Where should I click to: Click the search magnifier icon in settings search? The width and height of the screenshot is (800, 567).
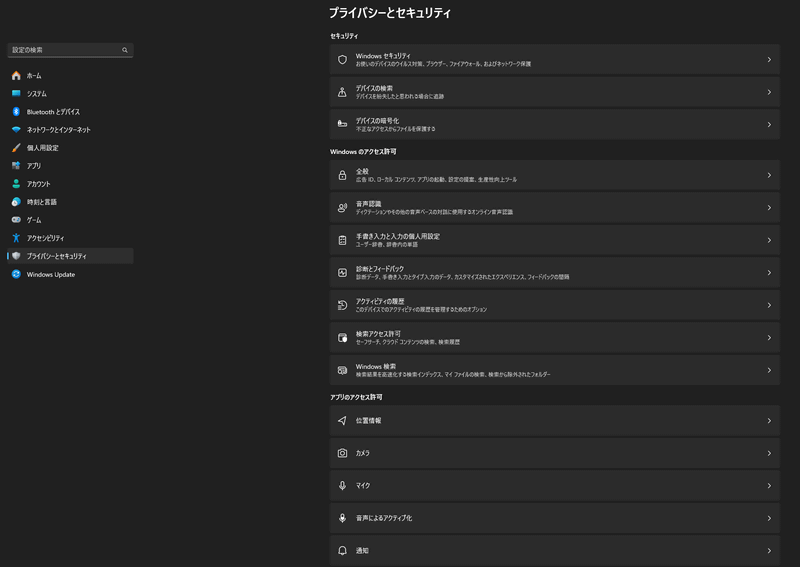(x=124, y=50)
